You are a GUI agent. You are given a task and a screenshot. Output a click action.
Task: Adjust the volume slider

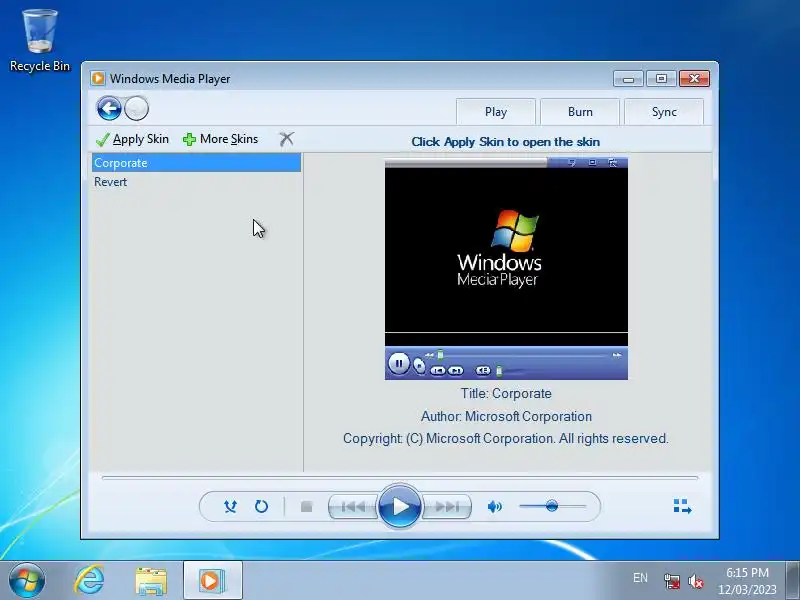coord(553,506)
